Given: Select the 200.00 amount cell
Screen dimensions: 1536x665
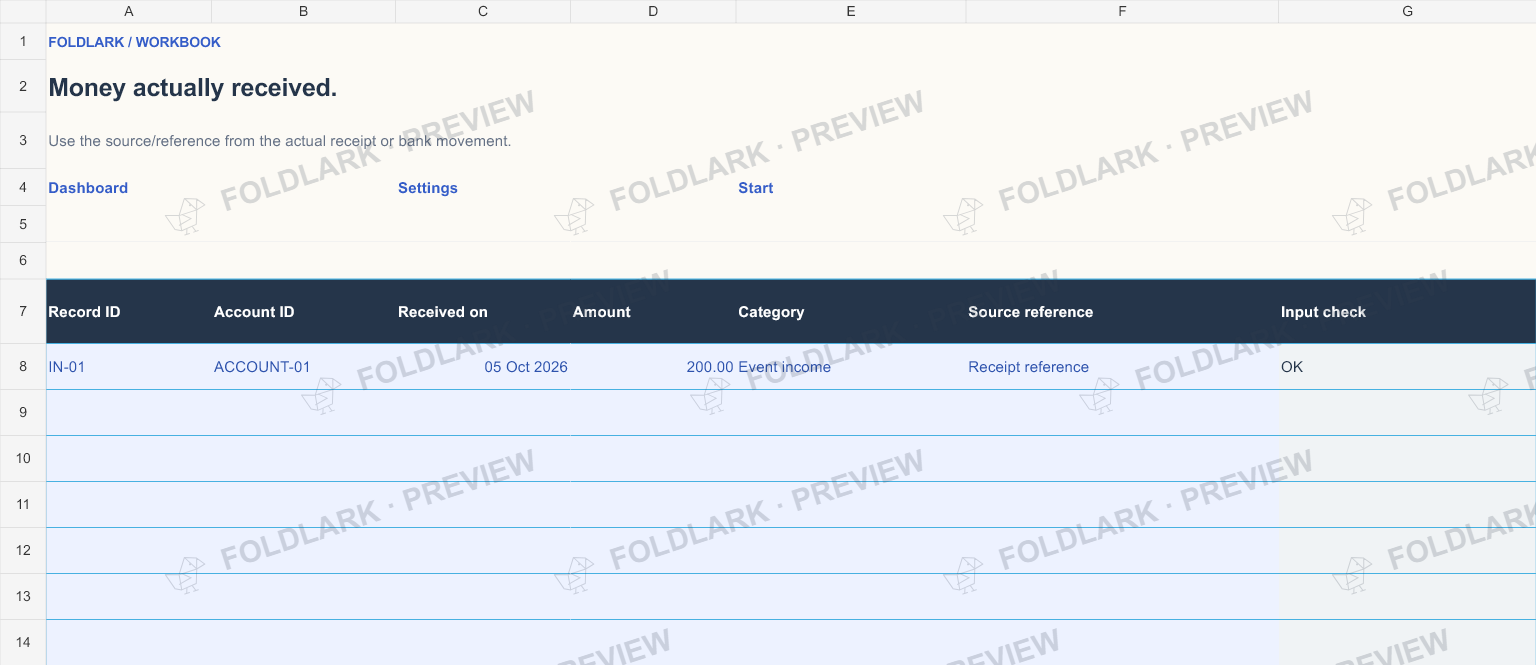Looking at the screenshot, I should (653, 367).
